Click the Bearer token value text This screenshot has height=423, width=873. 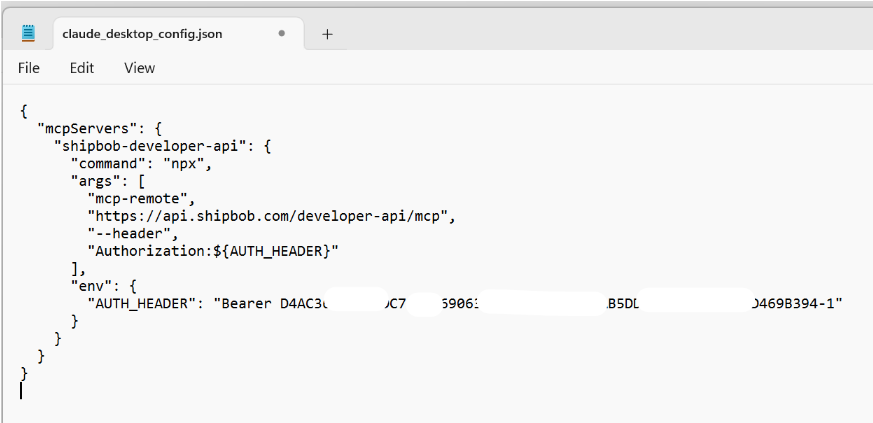pos(528,303)
